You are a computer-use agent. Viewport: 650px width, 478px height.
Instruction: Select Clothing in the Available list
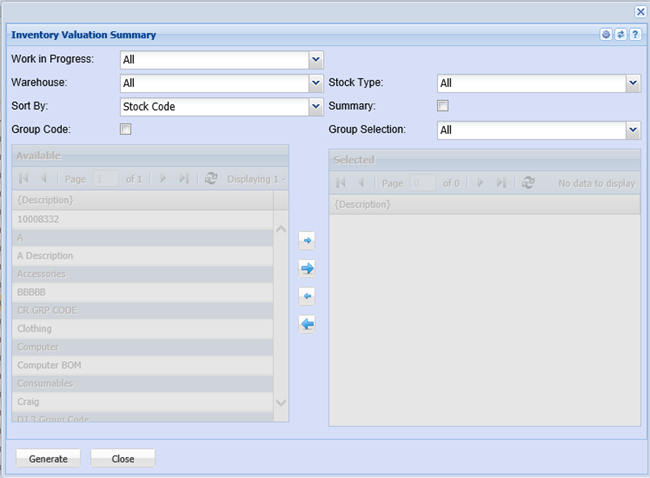pos(35,328)
